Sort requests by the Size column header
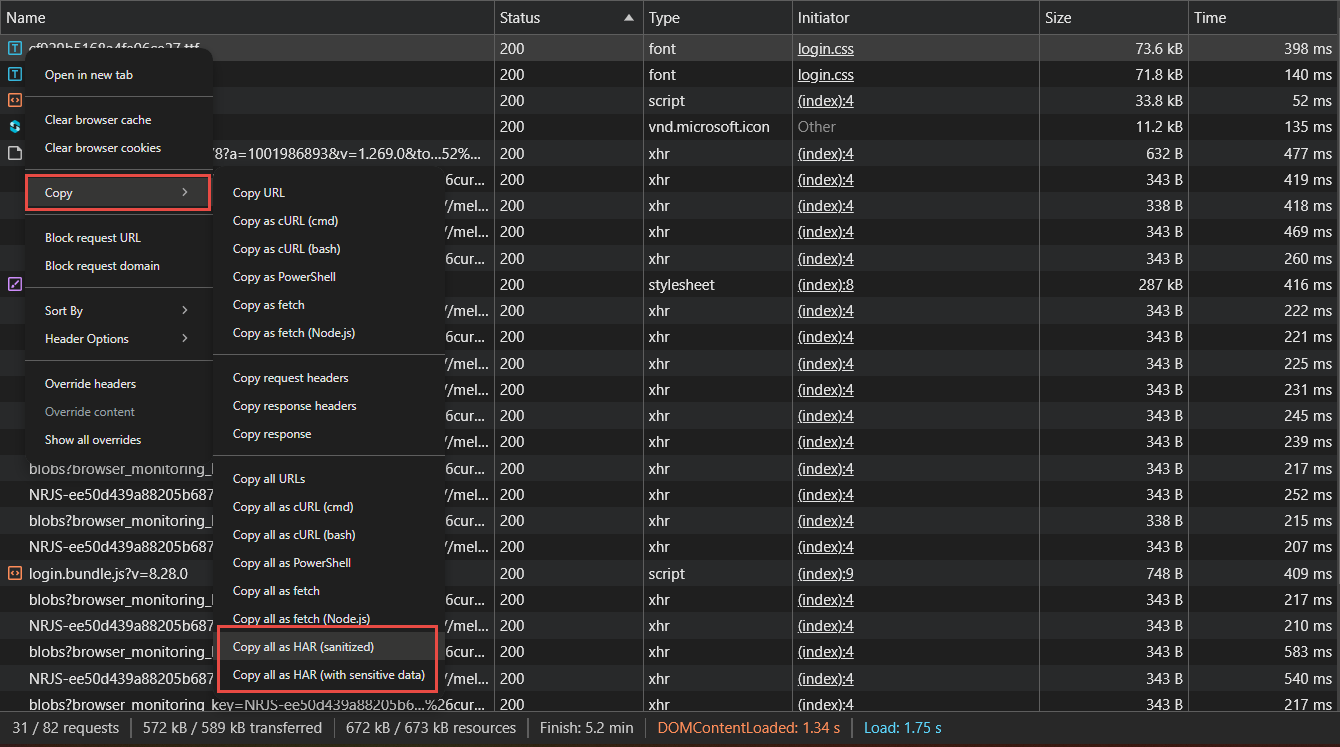The image size is (1340, 747). (1058, 18)
